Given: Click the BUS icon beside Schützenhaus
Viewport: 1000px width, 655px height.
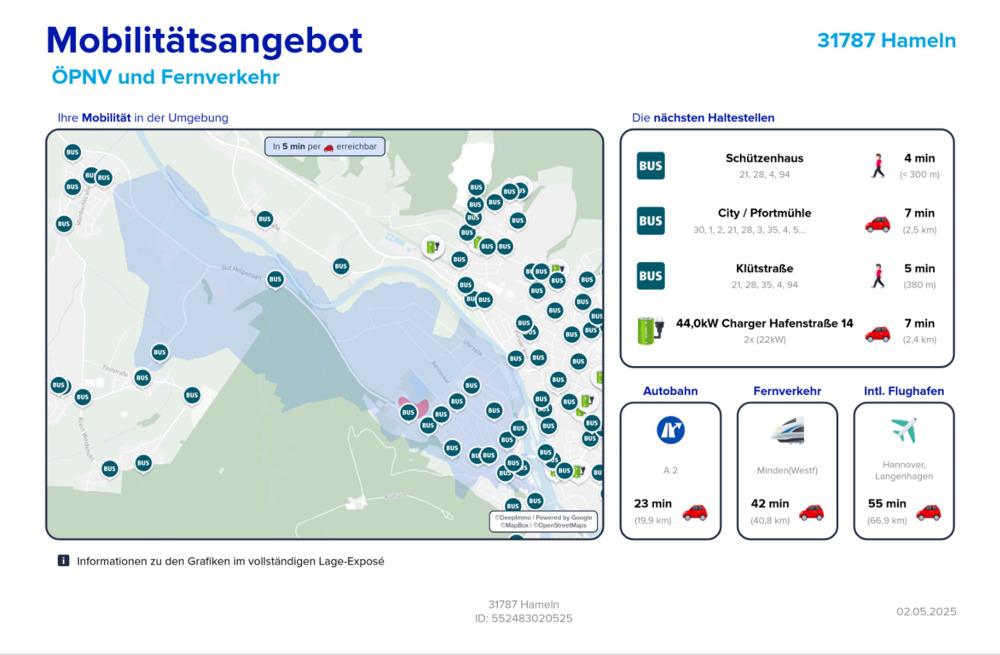Looking at the screenshot, I should pos(650,165).
